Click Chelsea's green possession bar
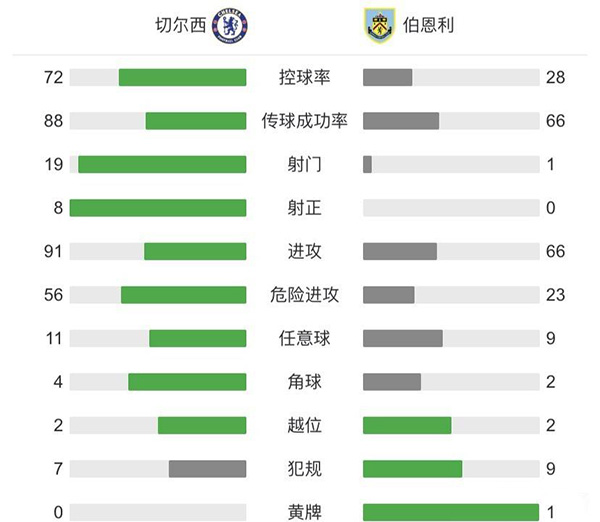 point(182,78)
